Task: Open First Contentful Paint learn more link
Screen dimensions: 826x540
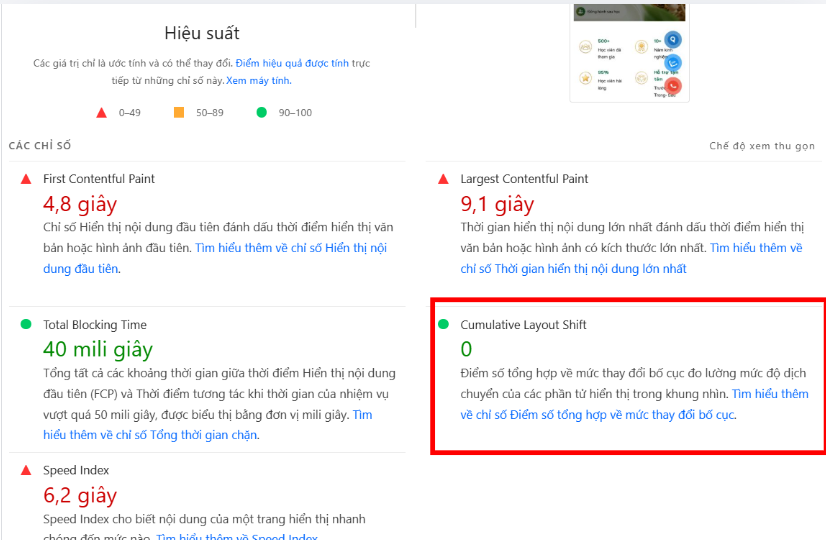Action: pos(291,248)
